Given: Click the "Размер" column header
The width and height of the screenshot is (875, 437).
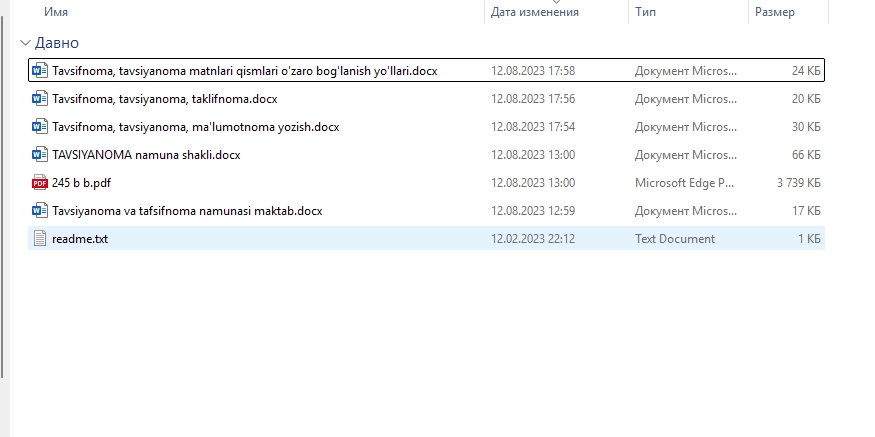Looking at the screenshot, I should click(x=774, y=12).
